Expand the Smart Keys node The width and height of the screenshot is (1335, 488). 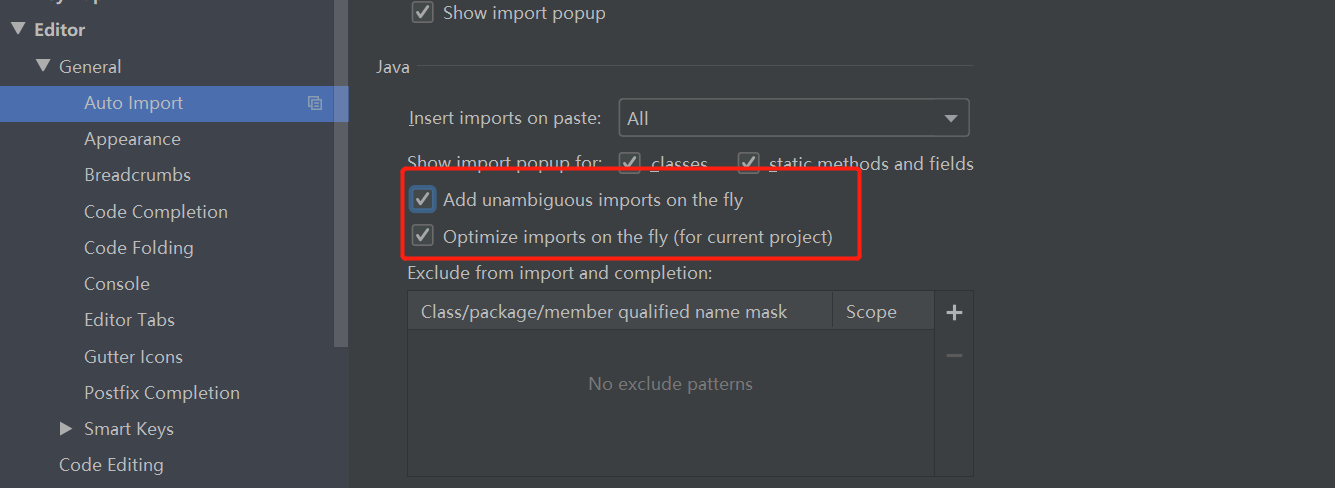tap(66, 428)
